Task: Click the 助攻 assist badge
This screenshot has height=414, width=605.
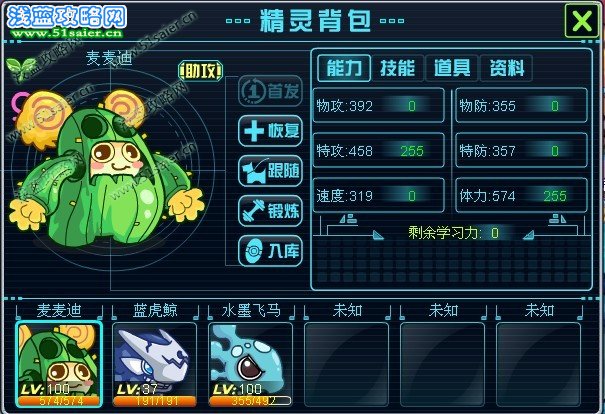Action: (201, 71)
